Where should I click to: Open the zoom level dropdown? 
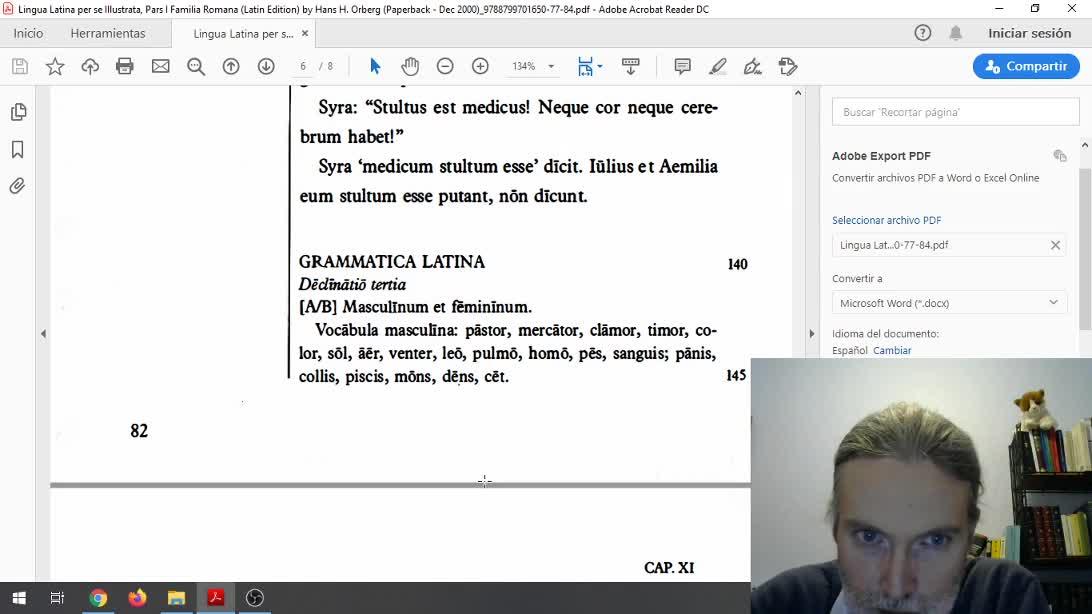550,67
